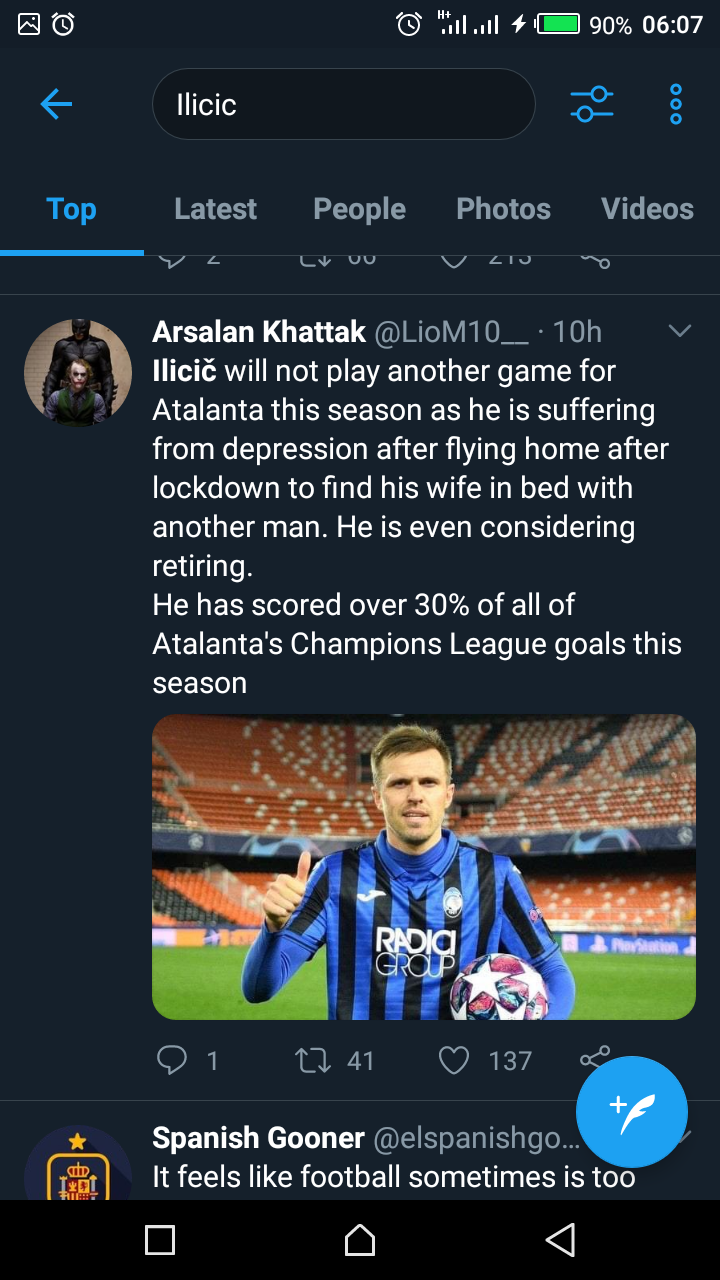The width and height of the screenshot is (720, 1280).
Task: Open Spanish Gooner's profile name
Action: click(x=258, y=1138)
